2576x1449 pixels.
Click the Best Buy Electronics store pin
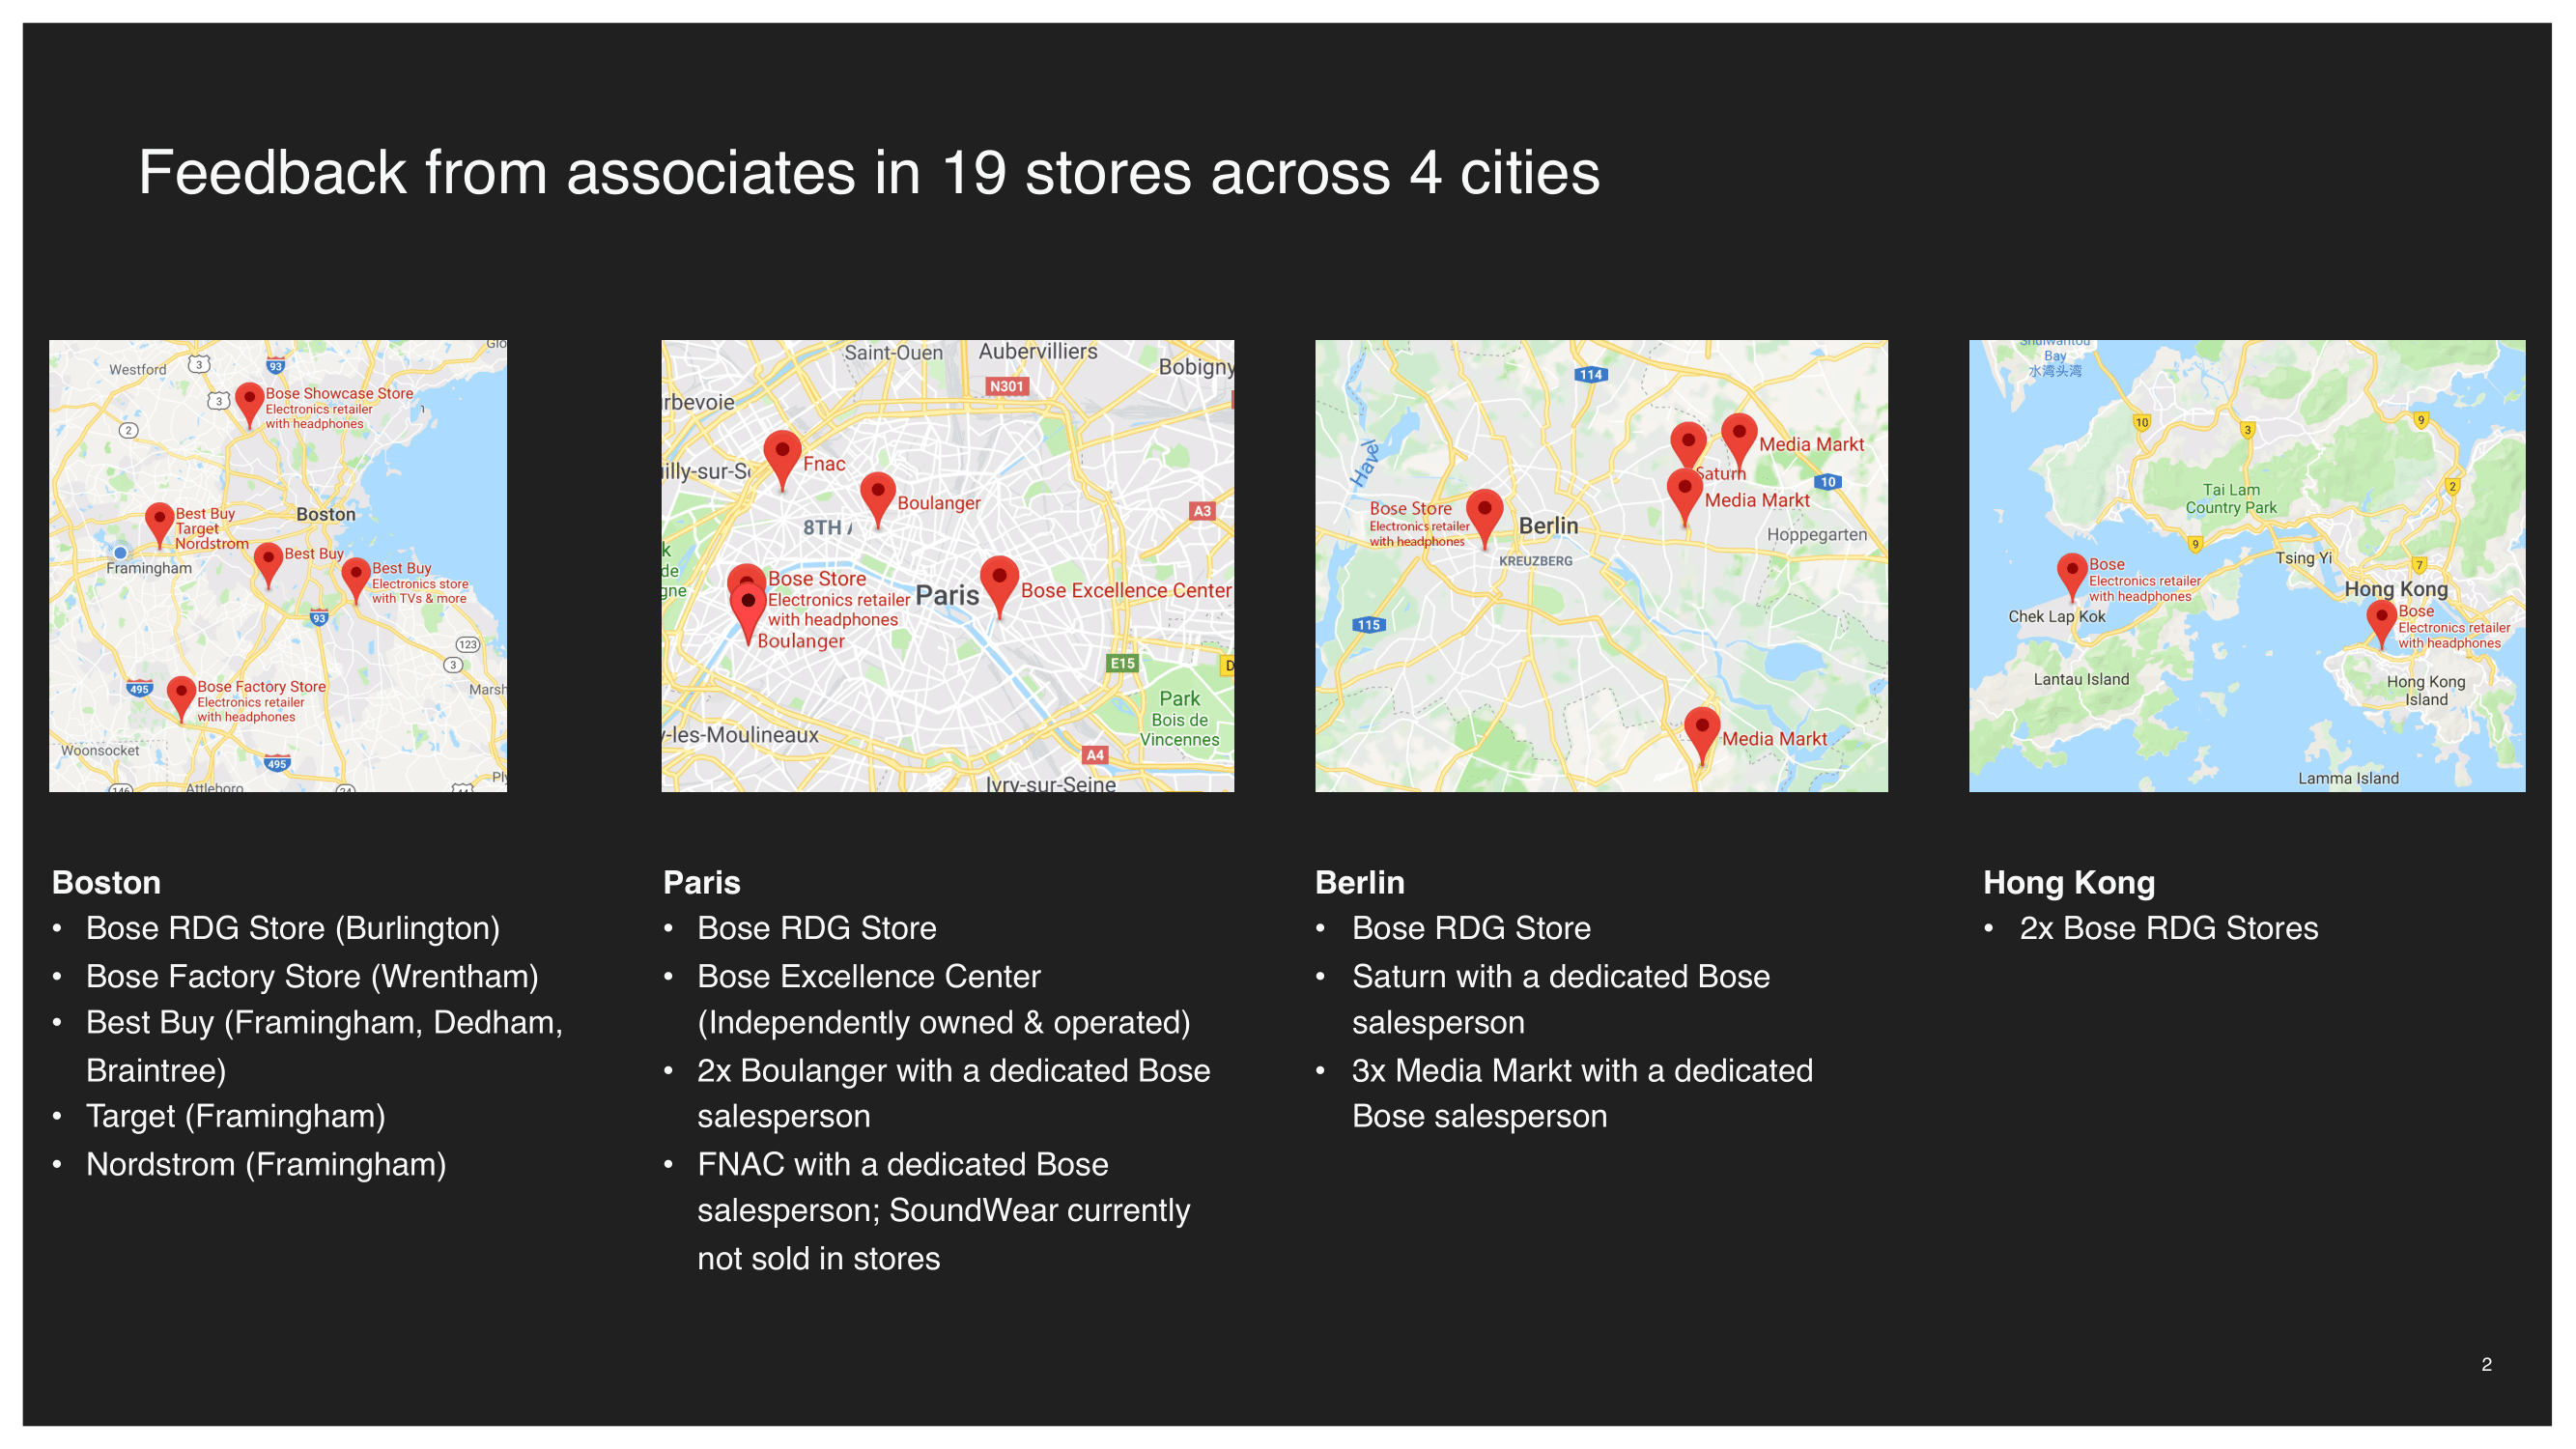[356, 581]
